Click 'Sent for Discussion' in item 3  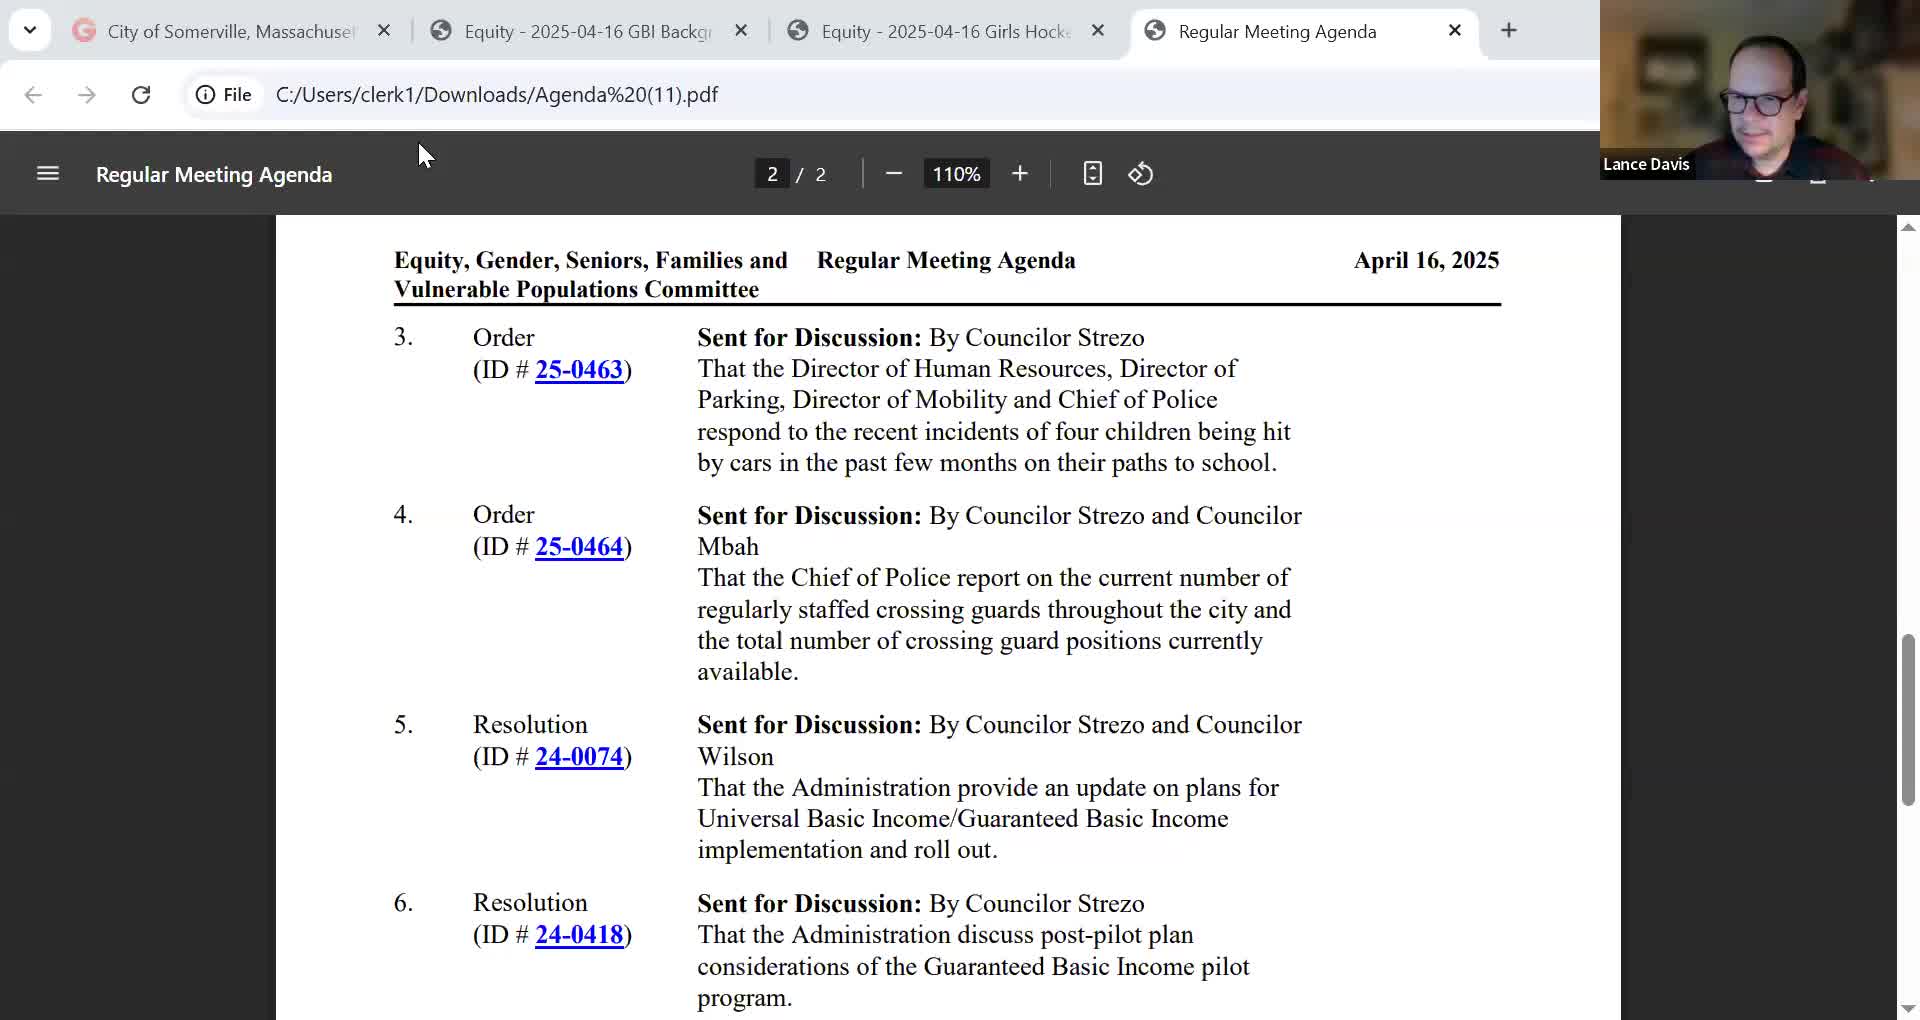coord(809,338)
